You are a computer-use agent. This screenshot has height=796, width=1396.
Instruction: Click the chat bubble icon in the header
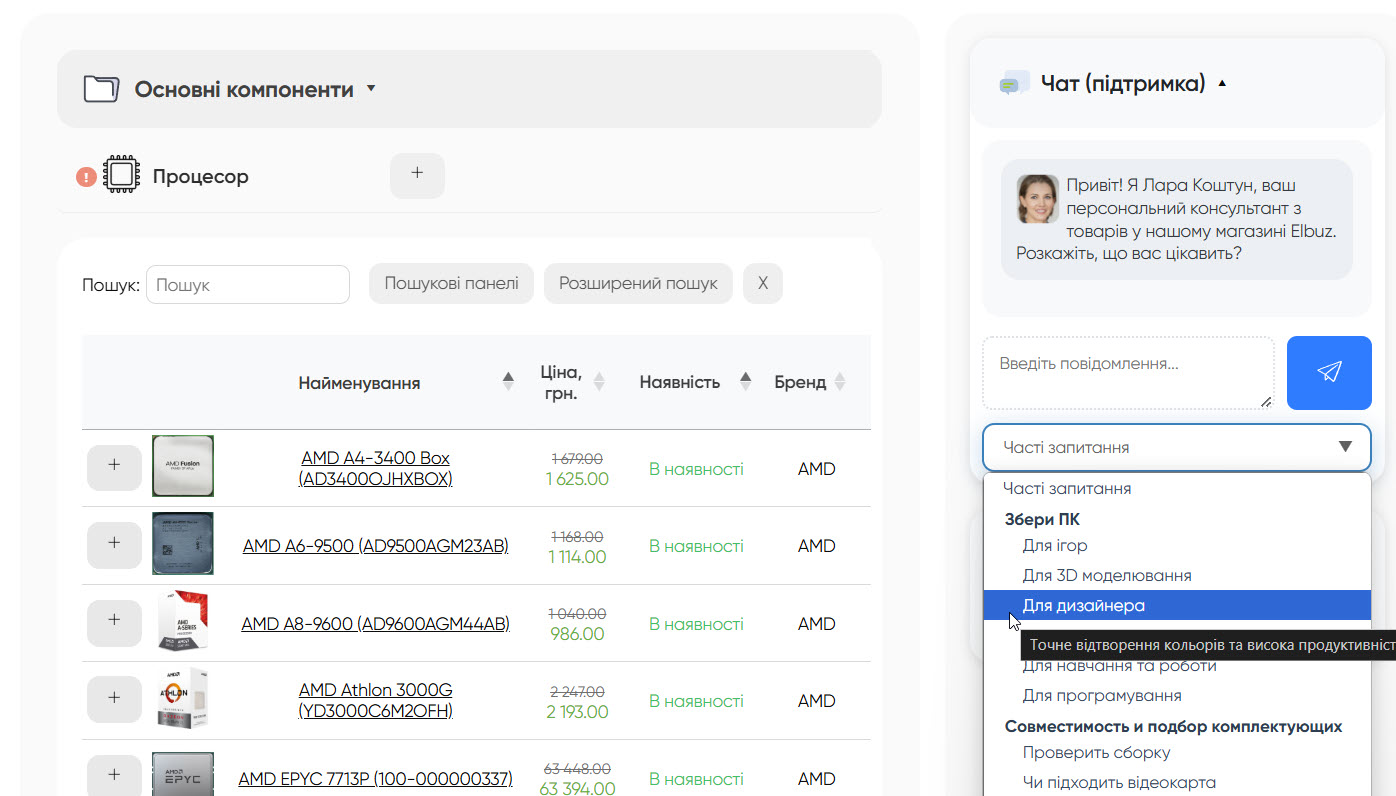1014,83
